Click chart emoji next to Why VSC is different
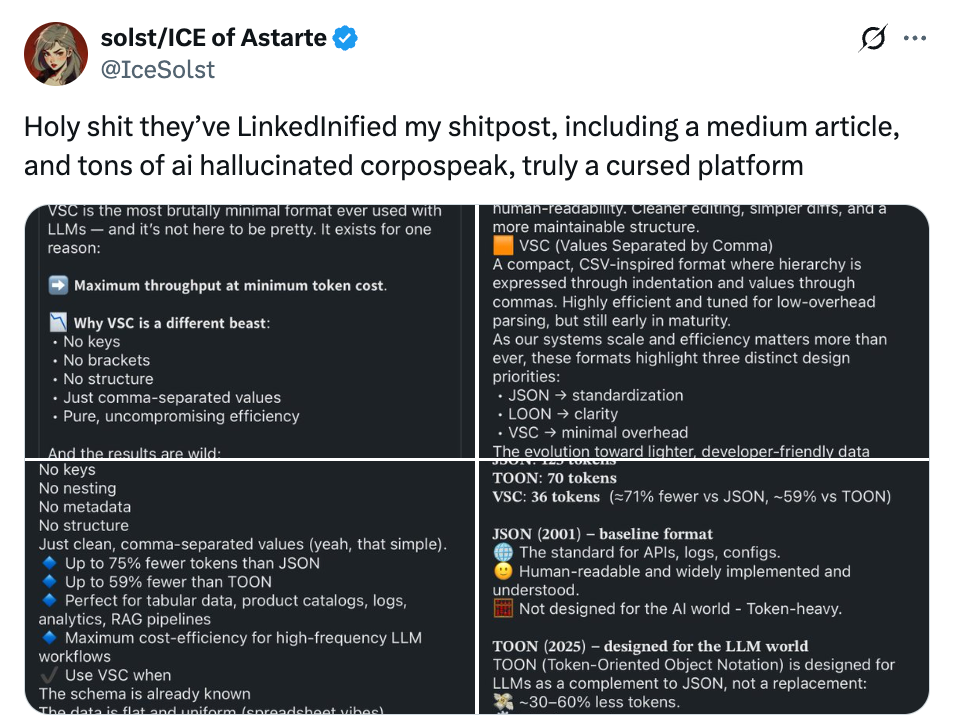Screen dimensions: 954x722 pos(59,323)
